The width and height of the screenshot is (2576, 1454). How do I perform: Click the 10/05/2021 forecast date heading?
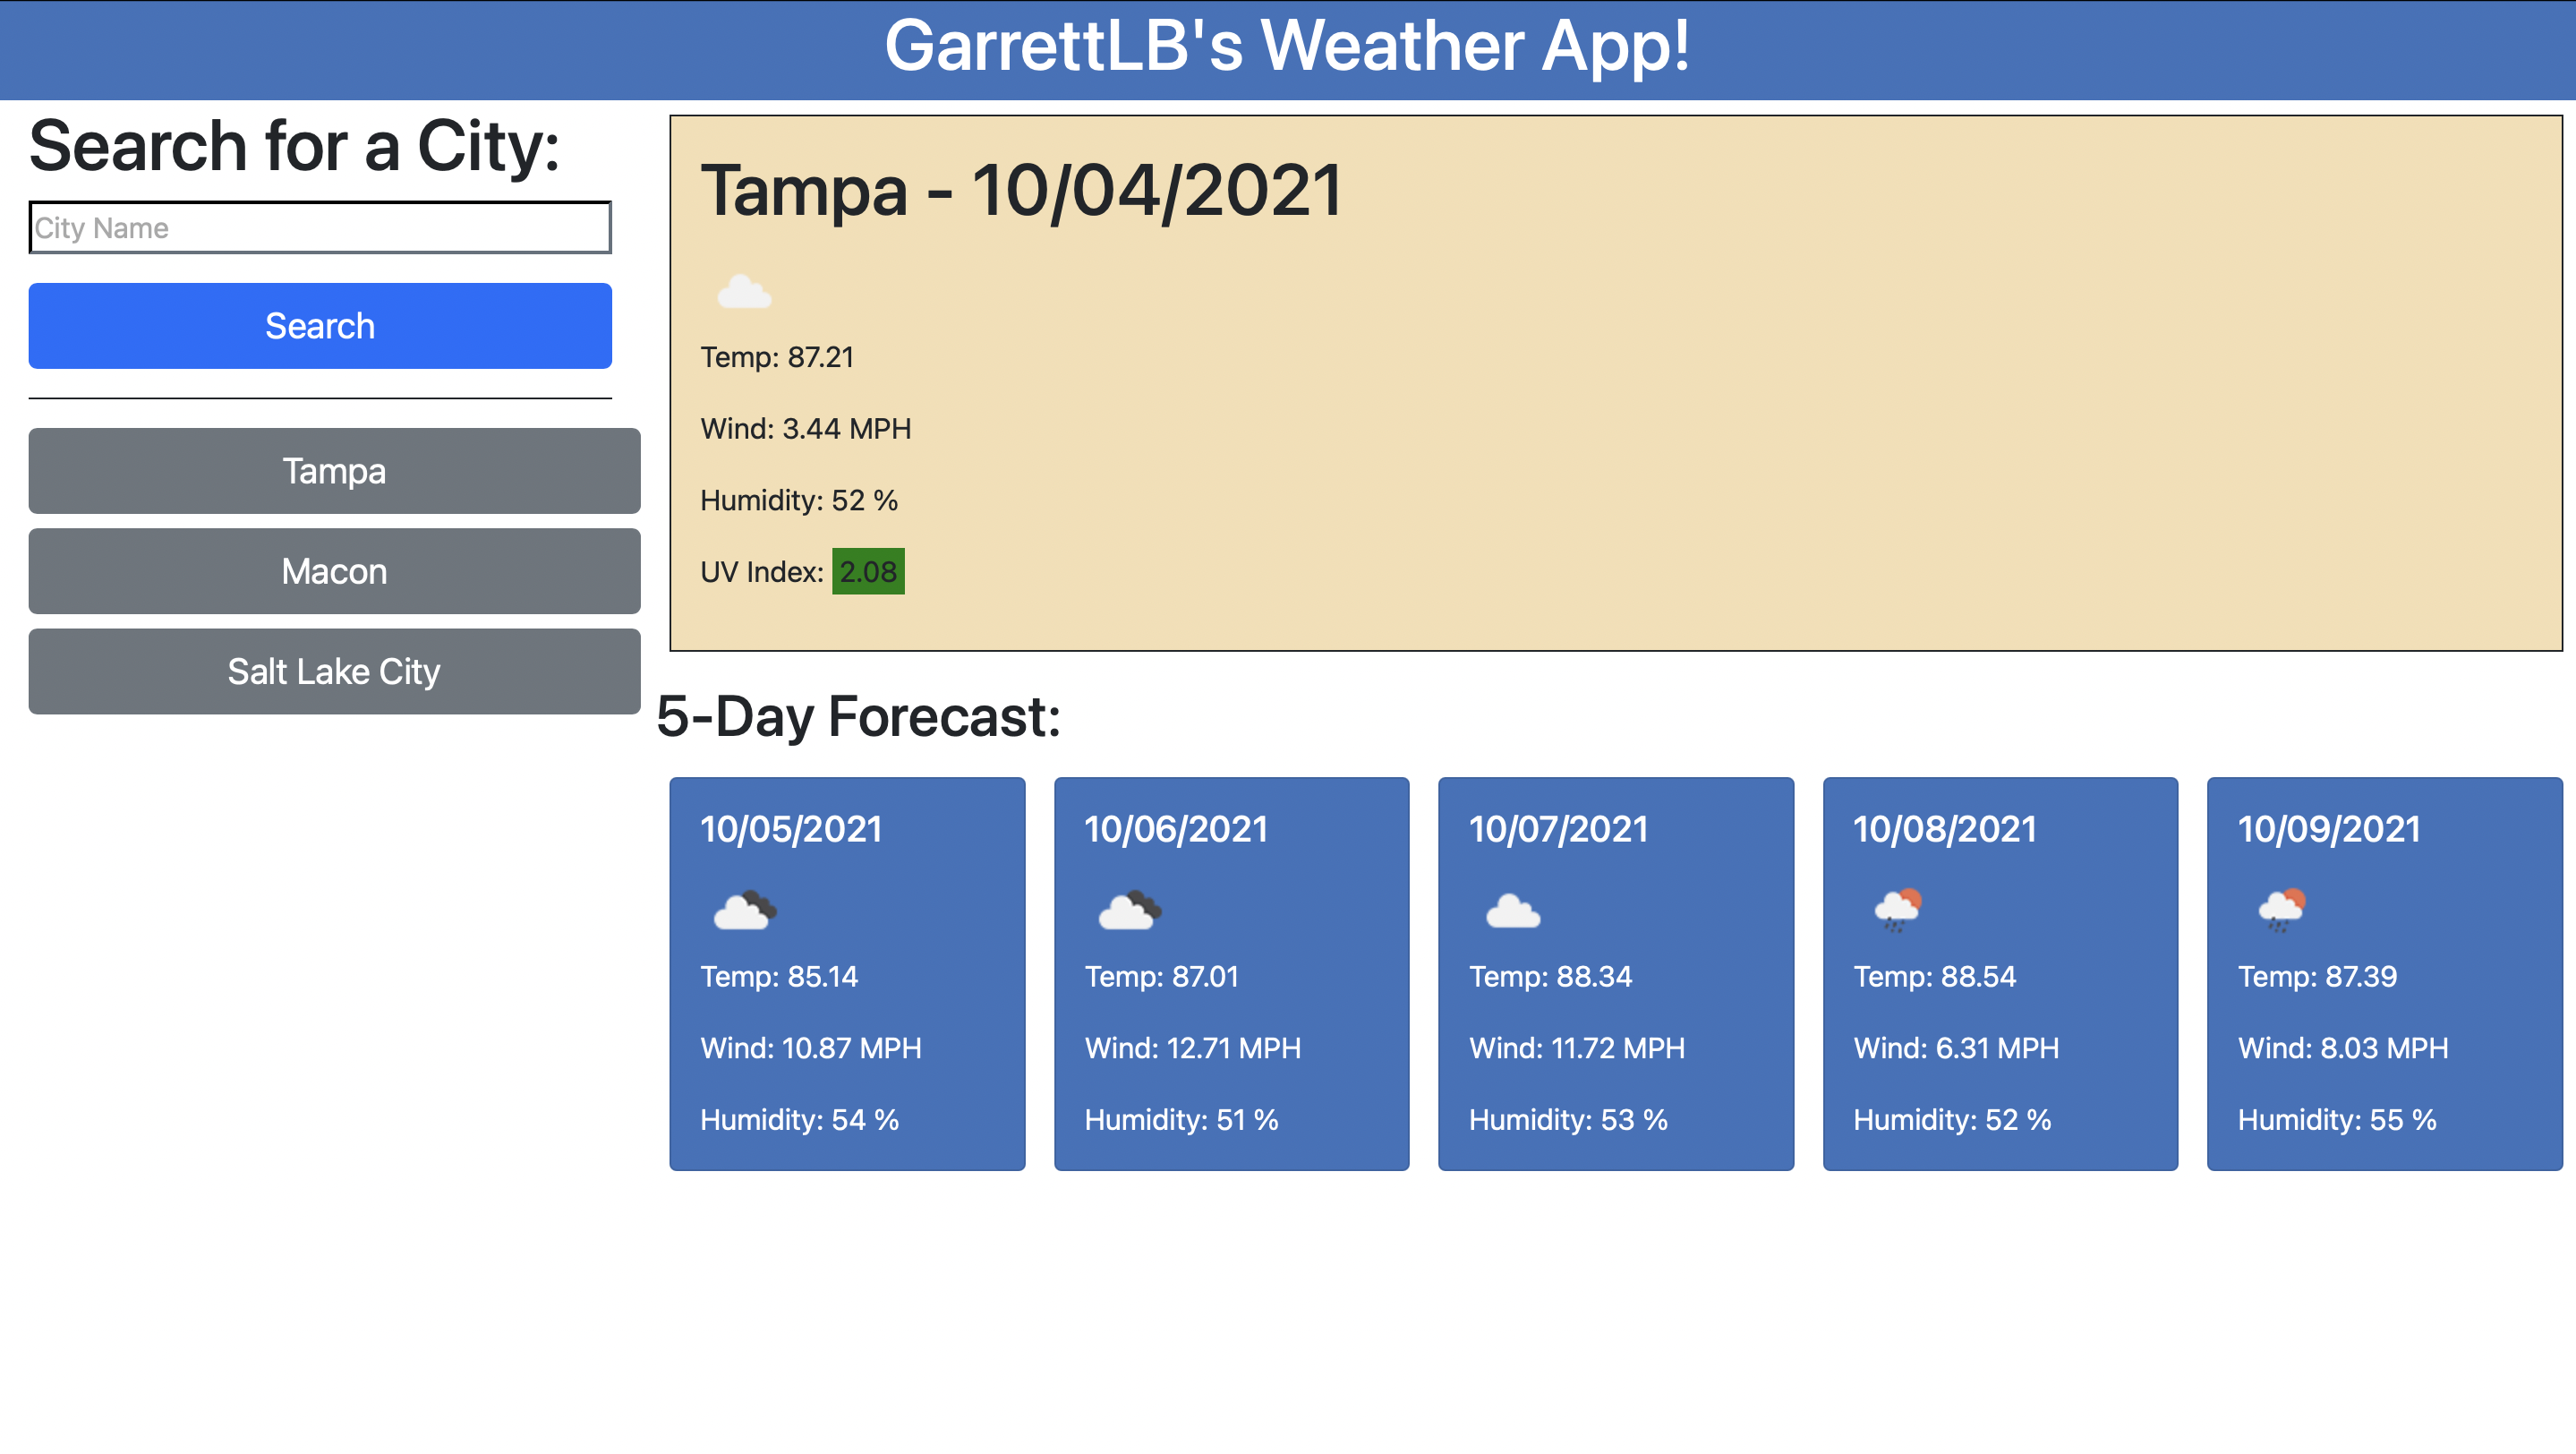click(791, 829)
